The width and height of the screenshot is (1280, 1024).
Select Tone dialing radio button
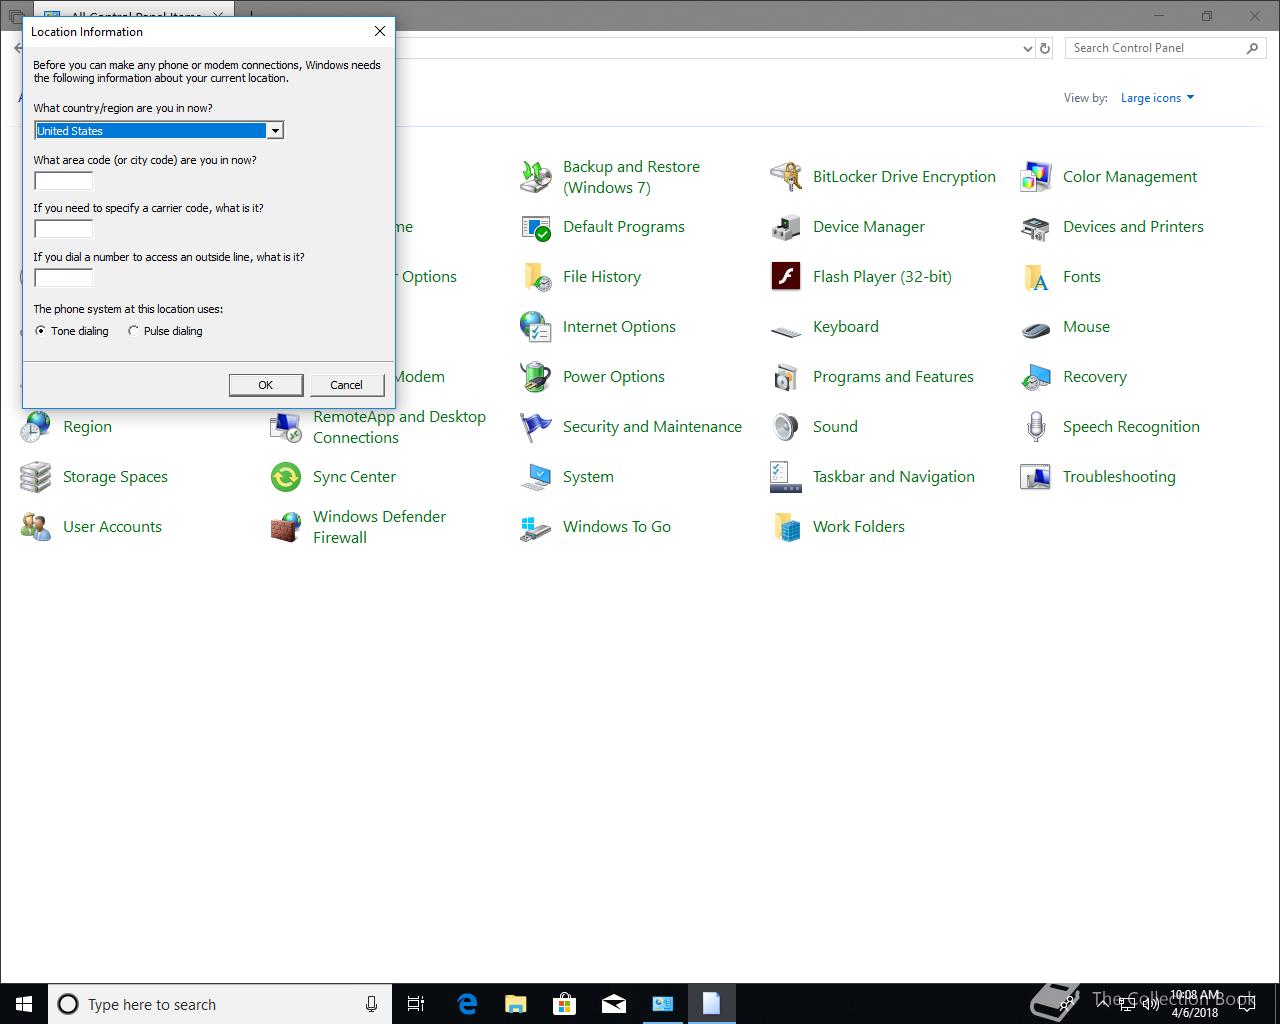click(40, 331)
